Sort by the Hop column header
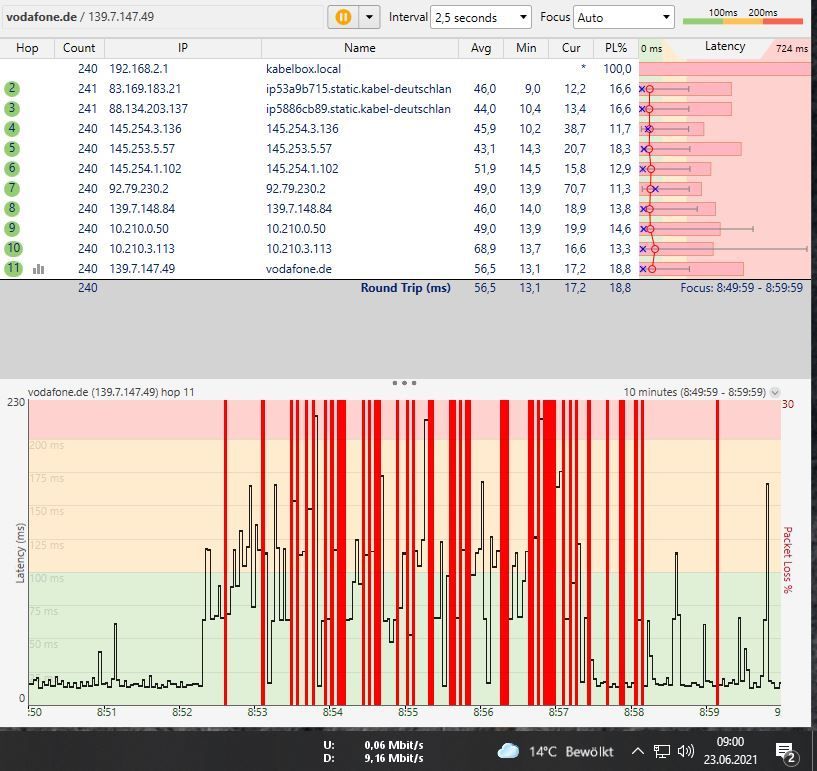The width and height of the screenshot is (817, 771). click(27, 48)
